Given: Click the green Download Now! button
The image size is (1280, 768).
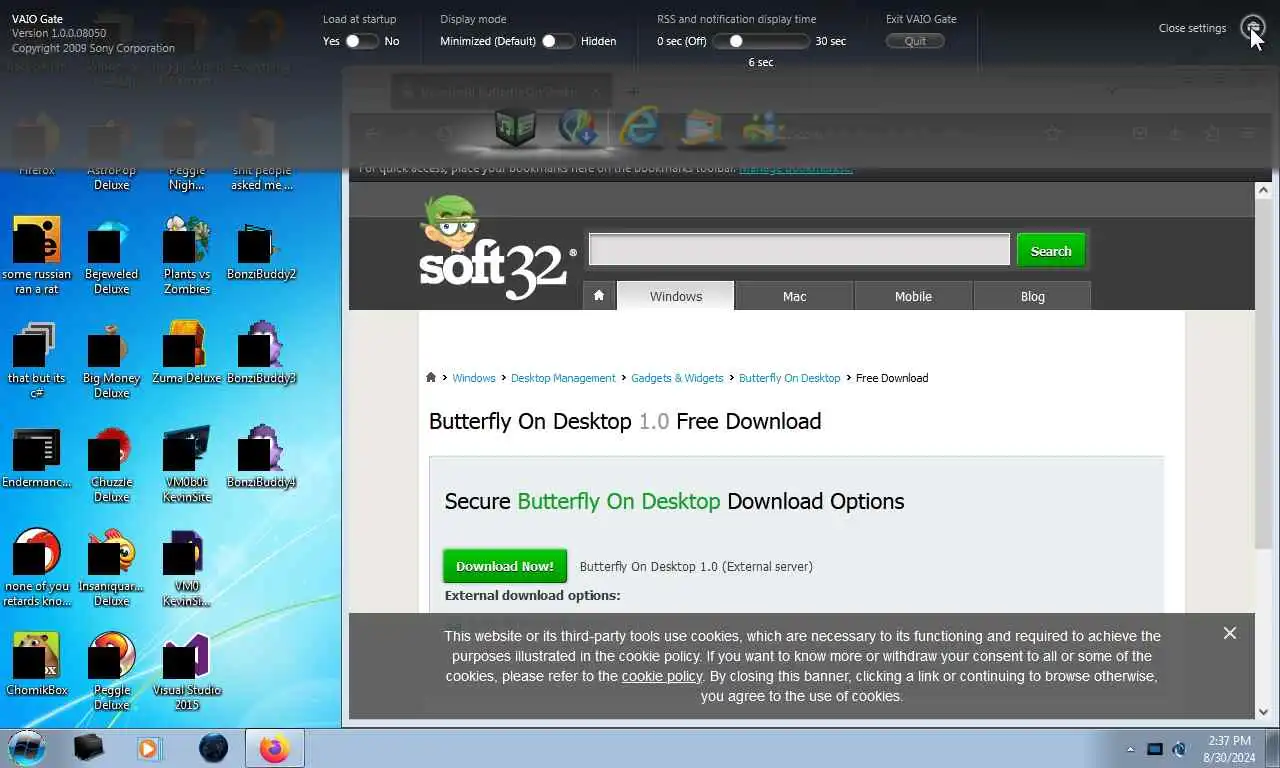Looking at the screenshot, I should pyautogui.click(x=505, y=566).
